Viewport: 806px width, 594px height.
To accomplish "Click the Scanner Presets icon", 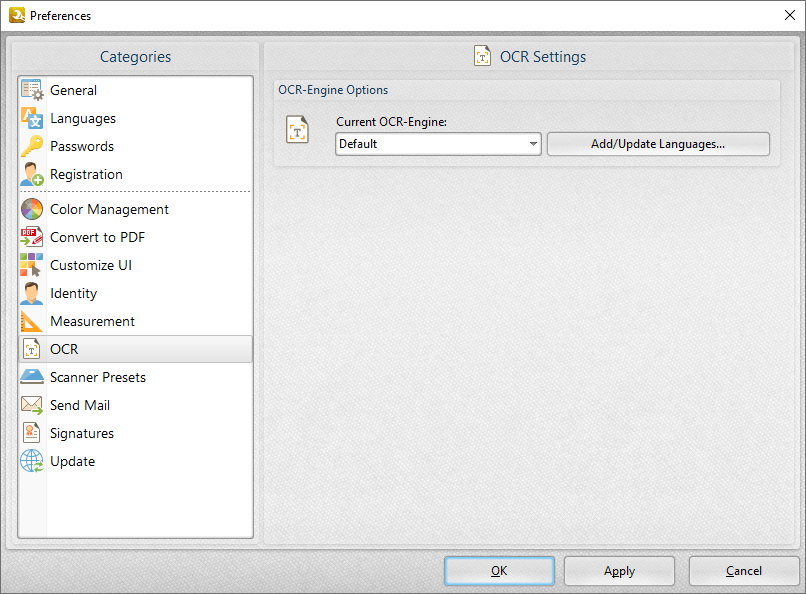I will (x=32, y=377).
